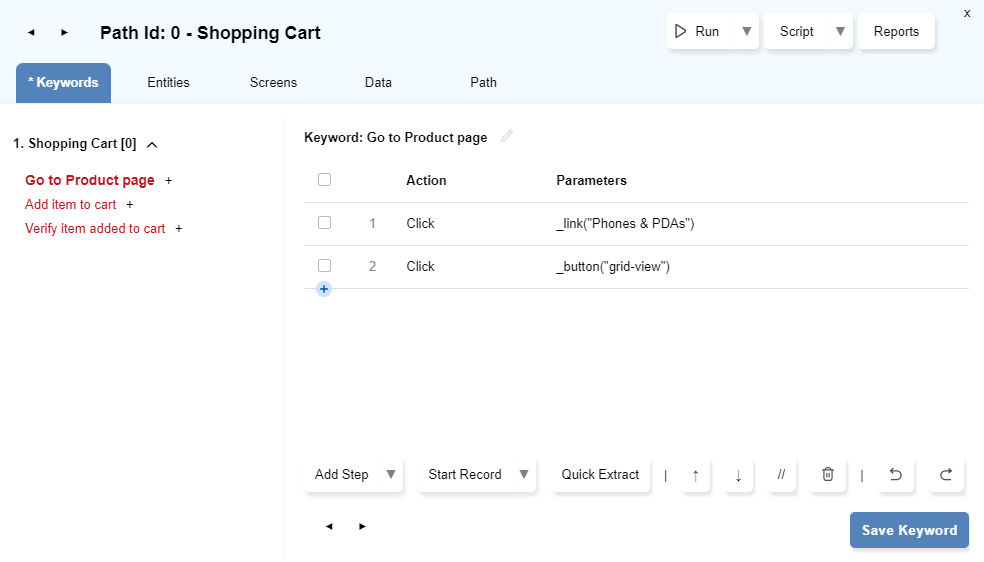Select Verify item added to cart keyword

tap(95, 229)
